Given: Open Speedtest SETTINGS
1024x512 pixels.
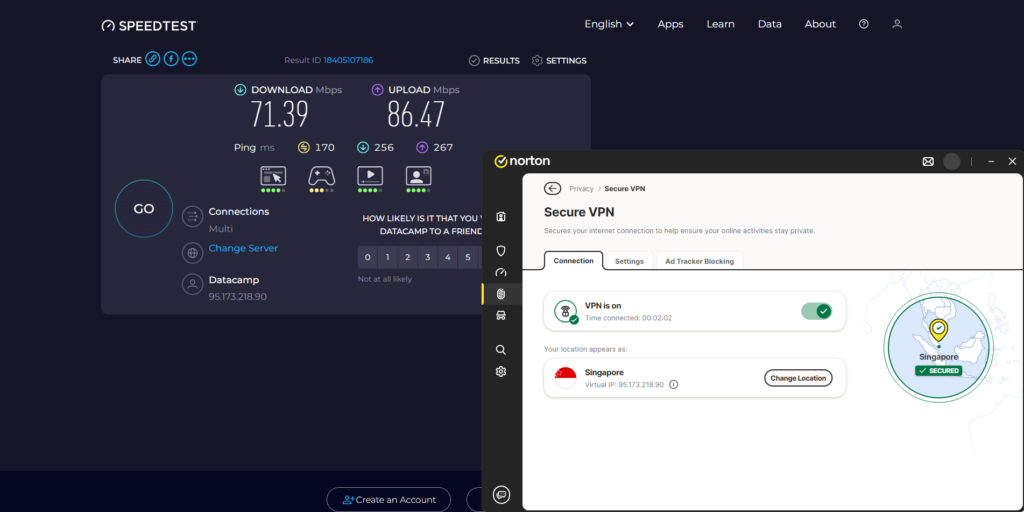Looking at the screenshot, I should tap(559, 61).
